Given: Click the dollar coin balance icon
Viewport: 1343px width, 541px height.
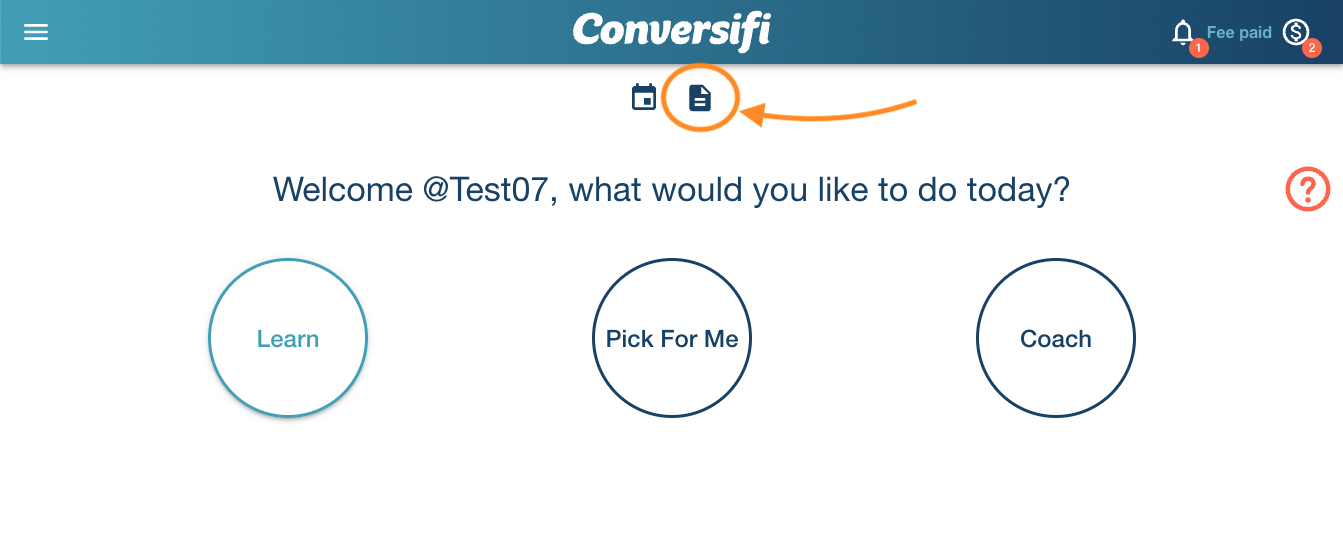Looking at the screenshot, I should [1296, 32].
